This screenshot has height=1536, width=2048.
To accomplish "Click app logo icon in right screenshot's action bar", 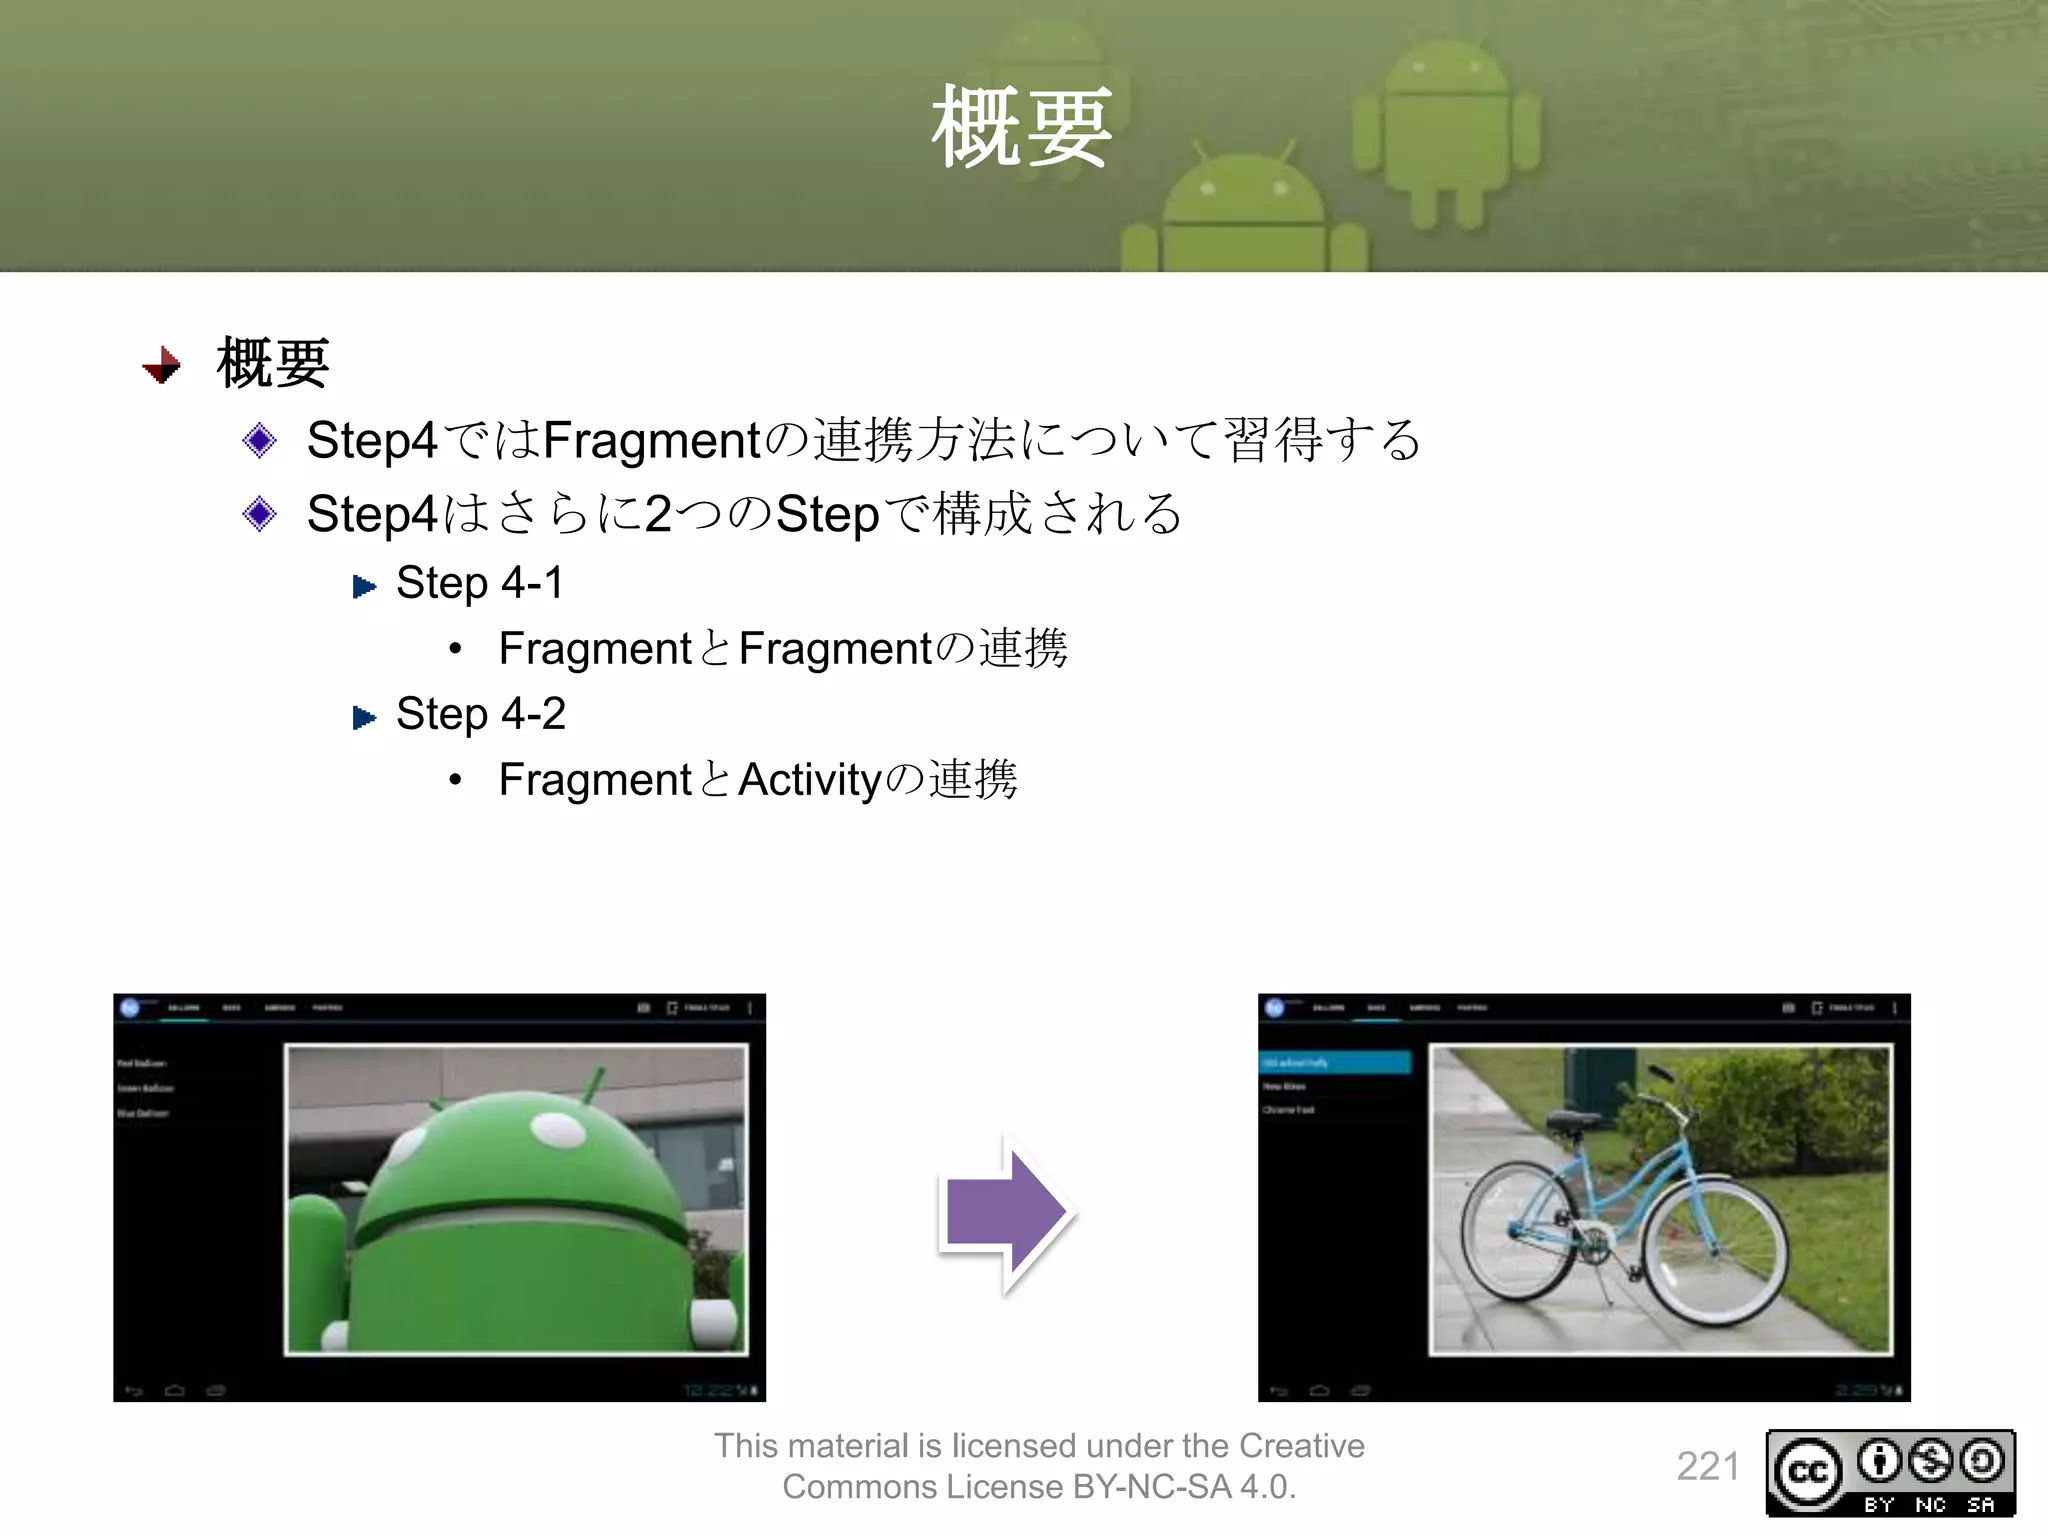I will 1275,1007.
